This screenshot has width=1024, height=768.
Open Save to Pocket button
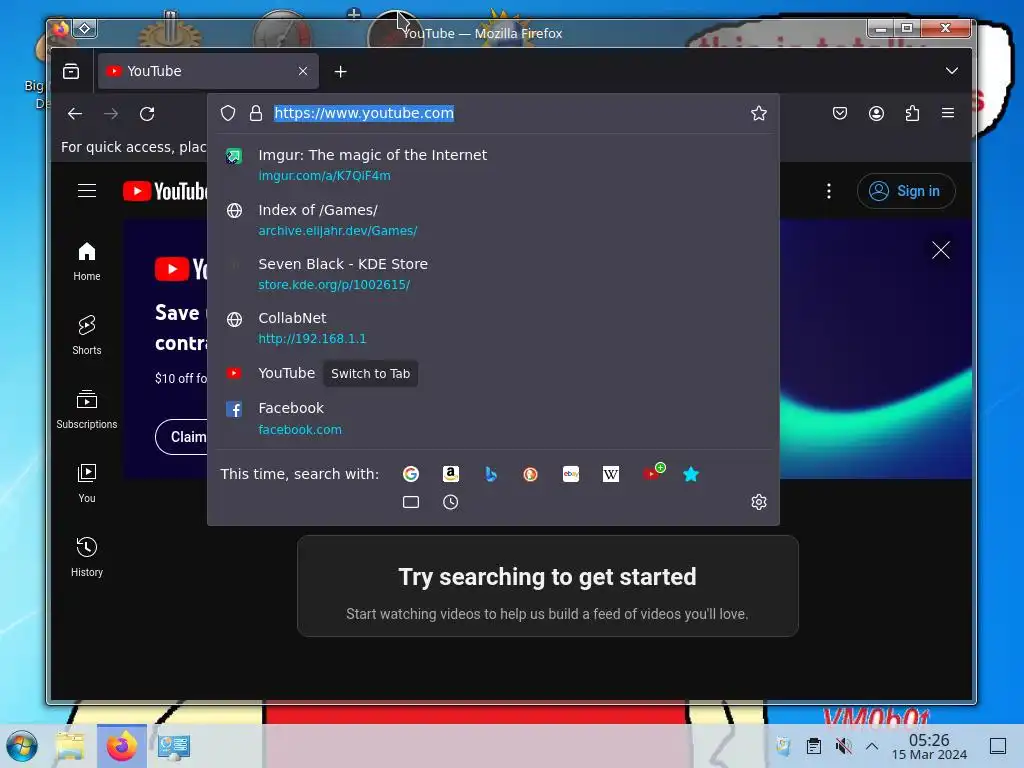pyautogui.click(x=840, y=114)
